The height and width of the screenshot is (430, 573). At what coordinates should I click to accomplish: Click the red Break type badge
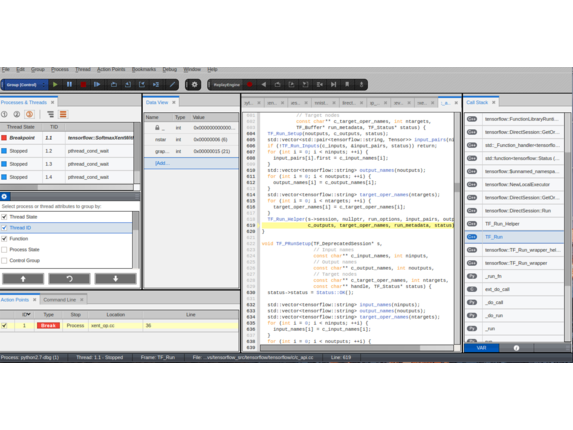point(48,325)
